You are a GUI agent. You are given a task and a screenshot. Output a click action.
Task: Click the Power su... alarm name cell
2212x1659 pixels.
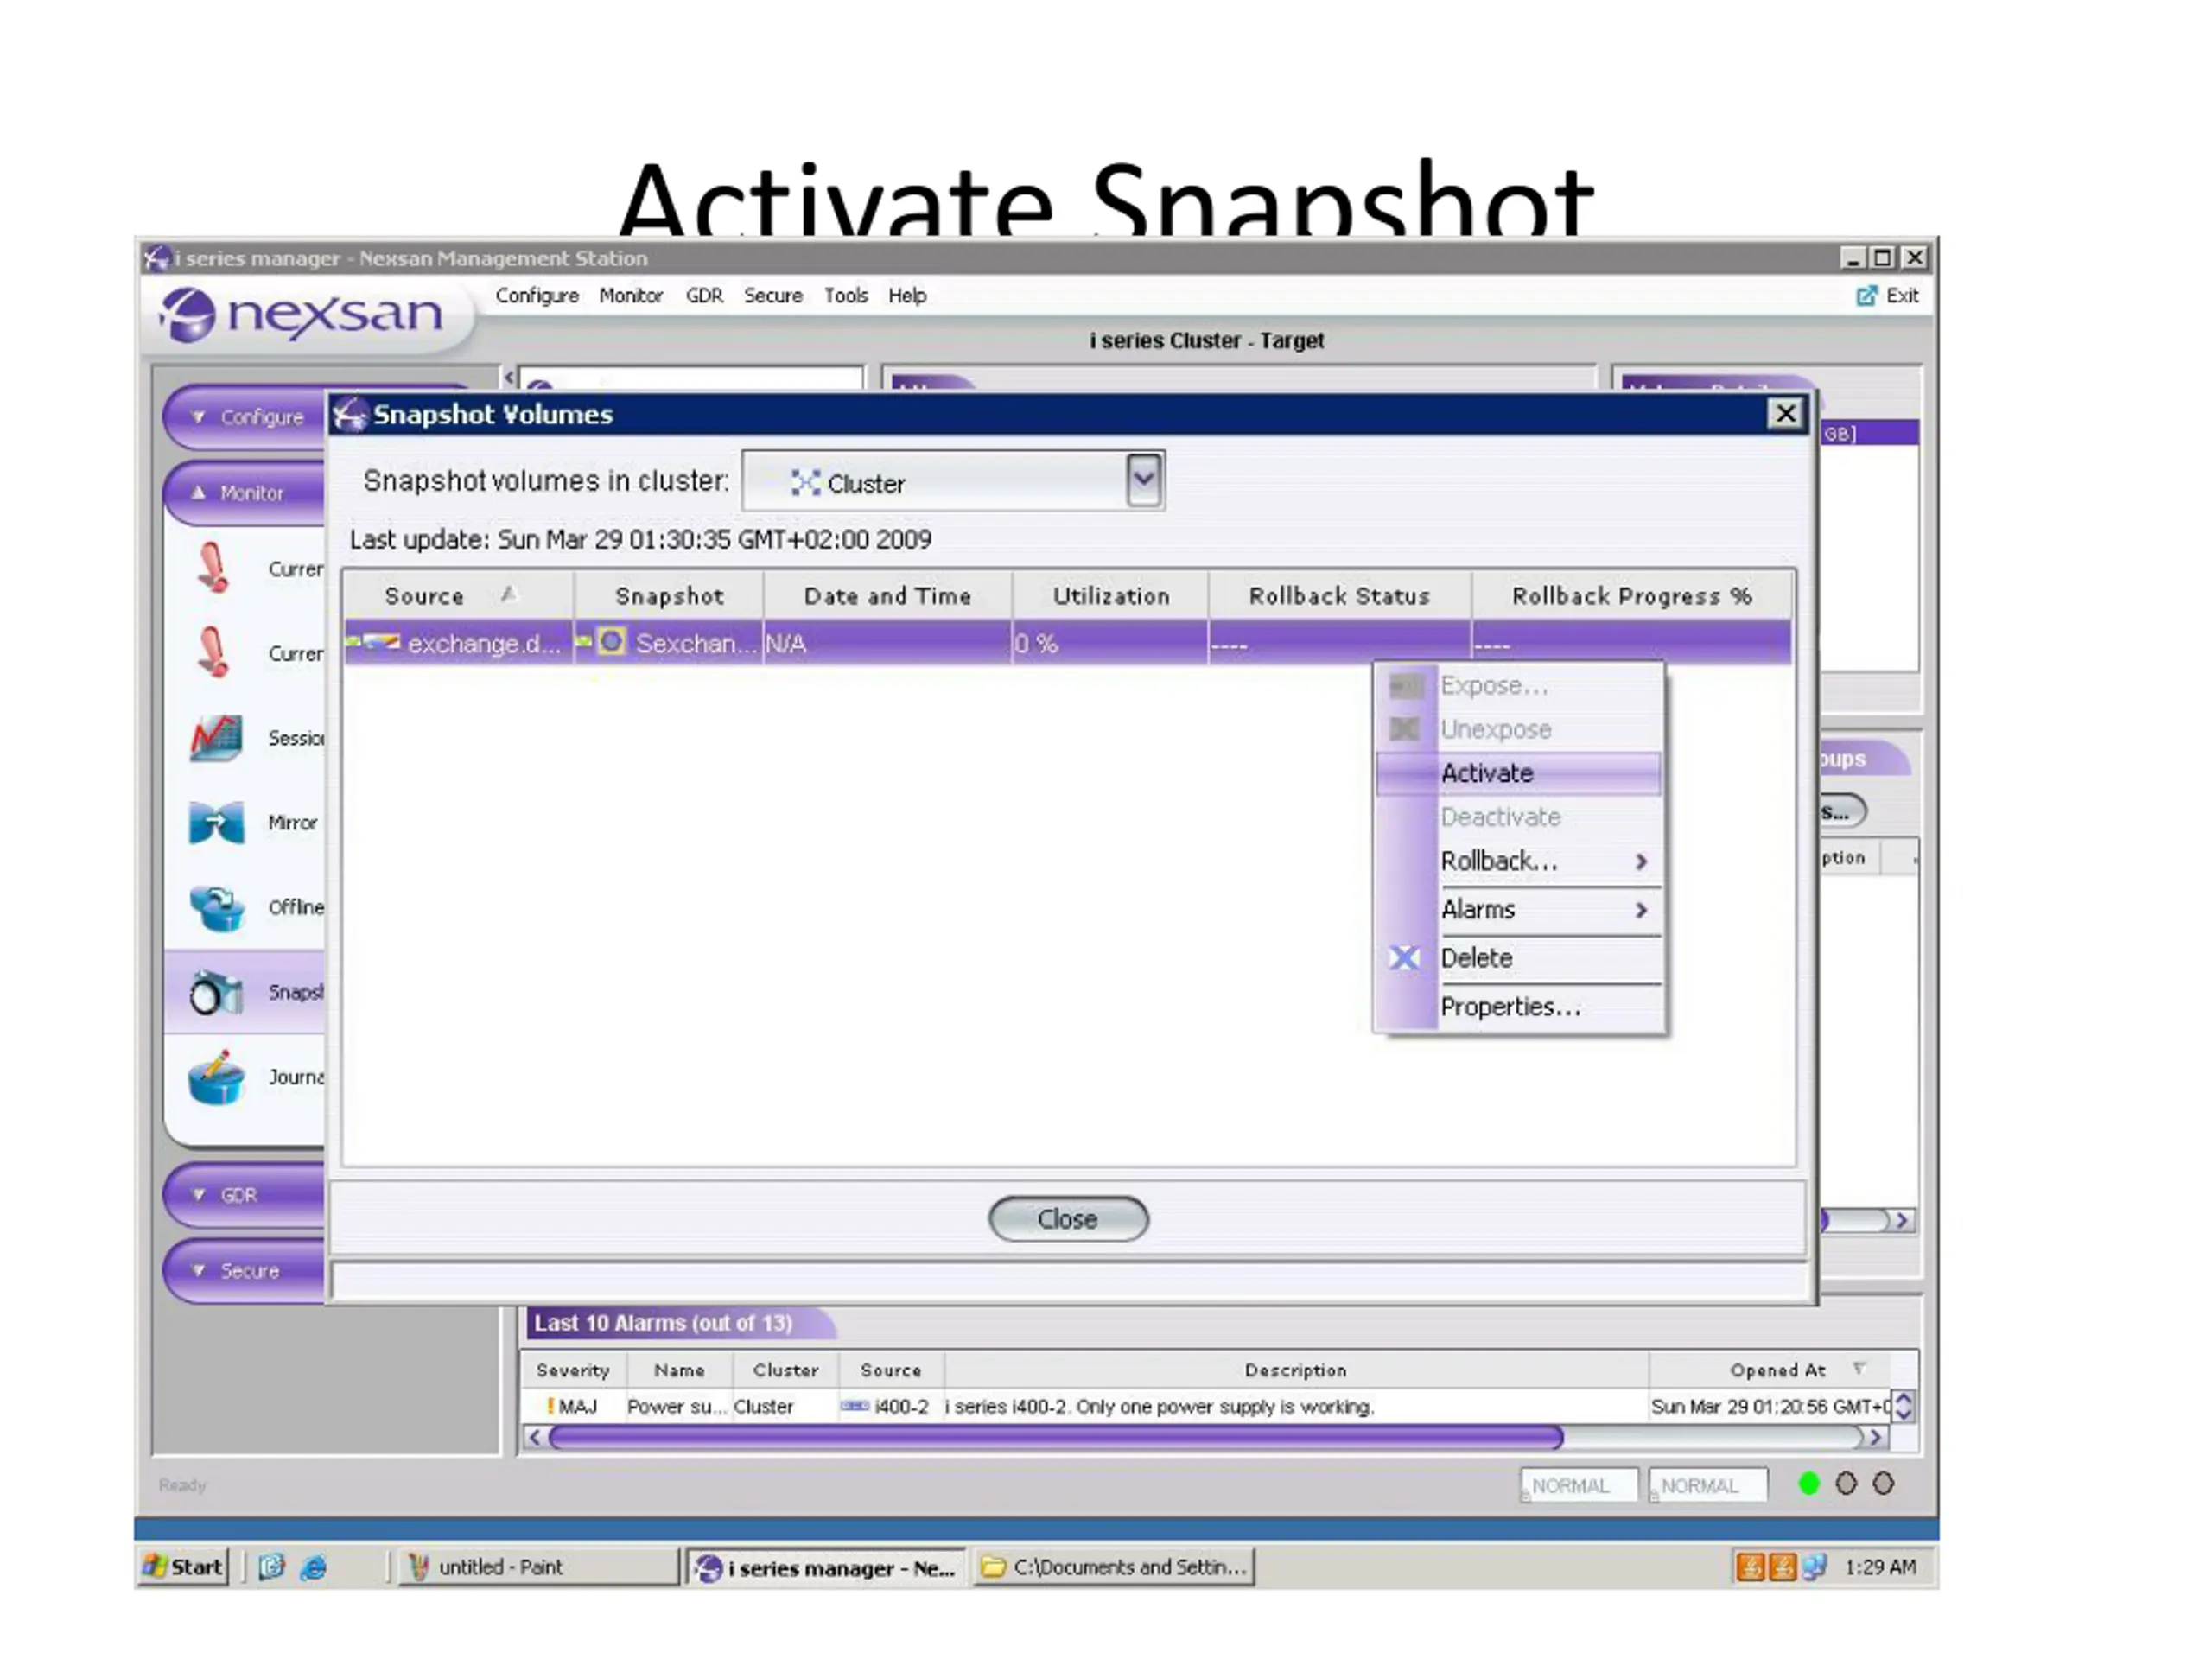(677, 1406)
